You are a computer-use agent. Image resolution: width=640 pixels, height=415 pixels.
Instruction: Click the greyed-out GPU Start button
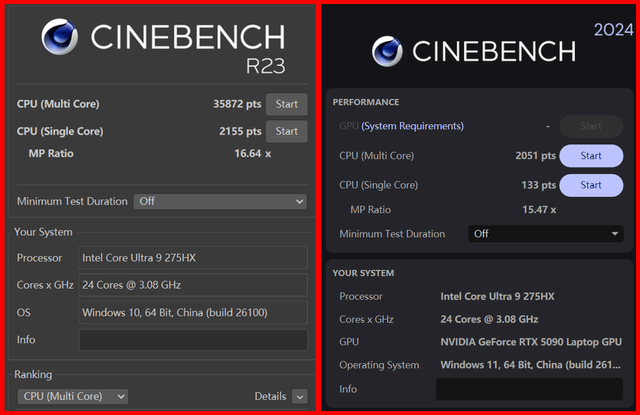pyautogui.click(x=590, y=126)
